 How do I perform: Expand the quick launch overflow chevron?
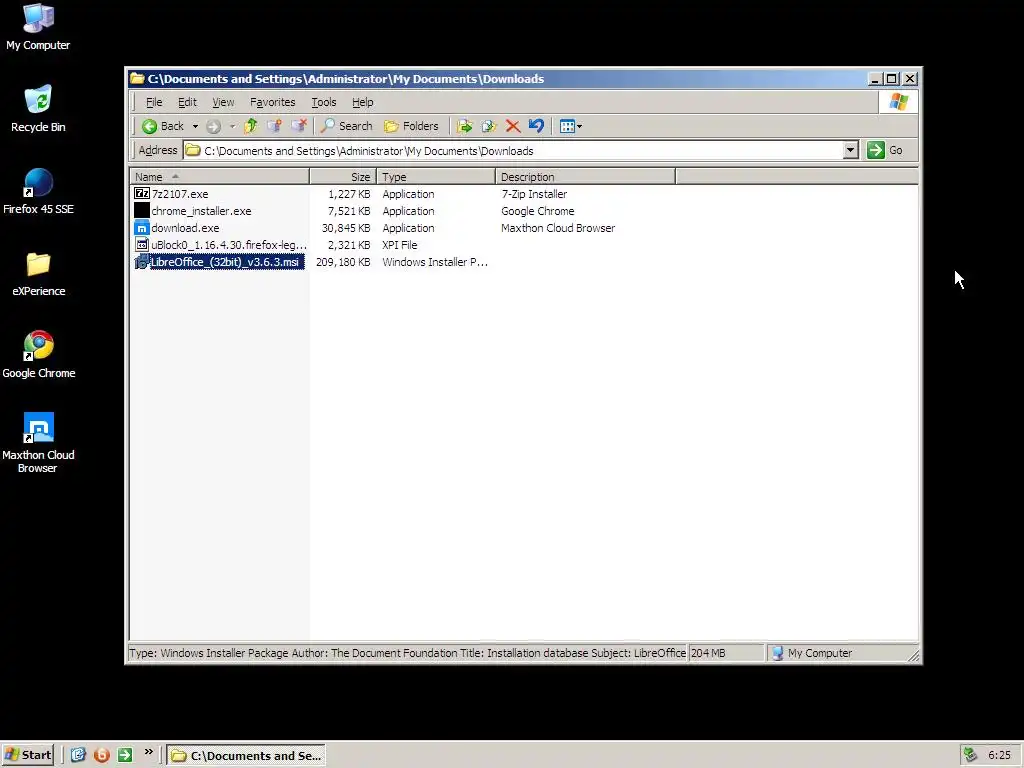click(x=148, y=752)
